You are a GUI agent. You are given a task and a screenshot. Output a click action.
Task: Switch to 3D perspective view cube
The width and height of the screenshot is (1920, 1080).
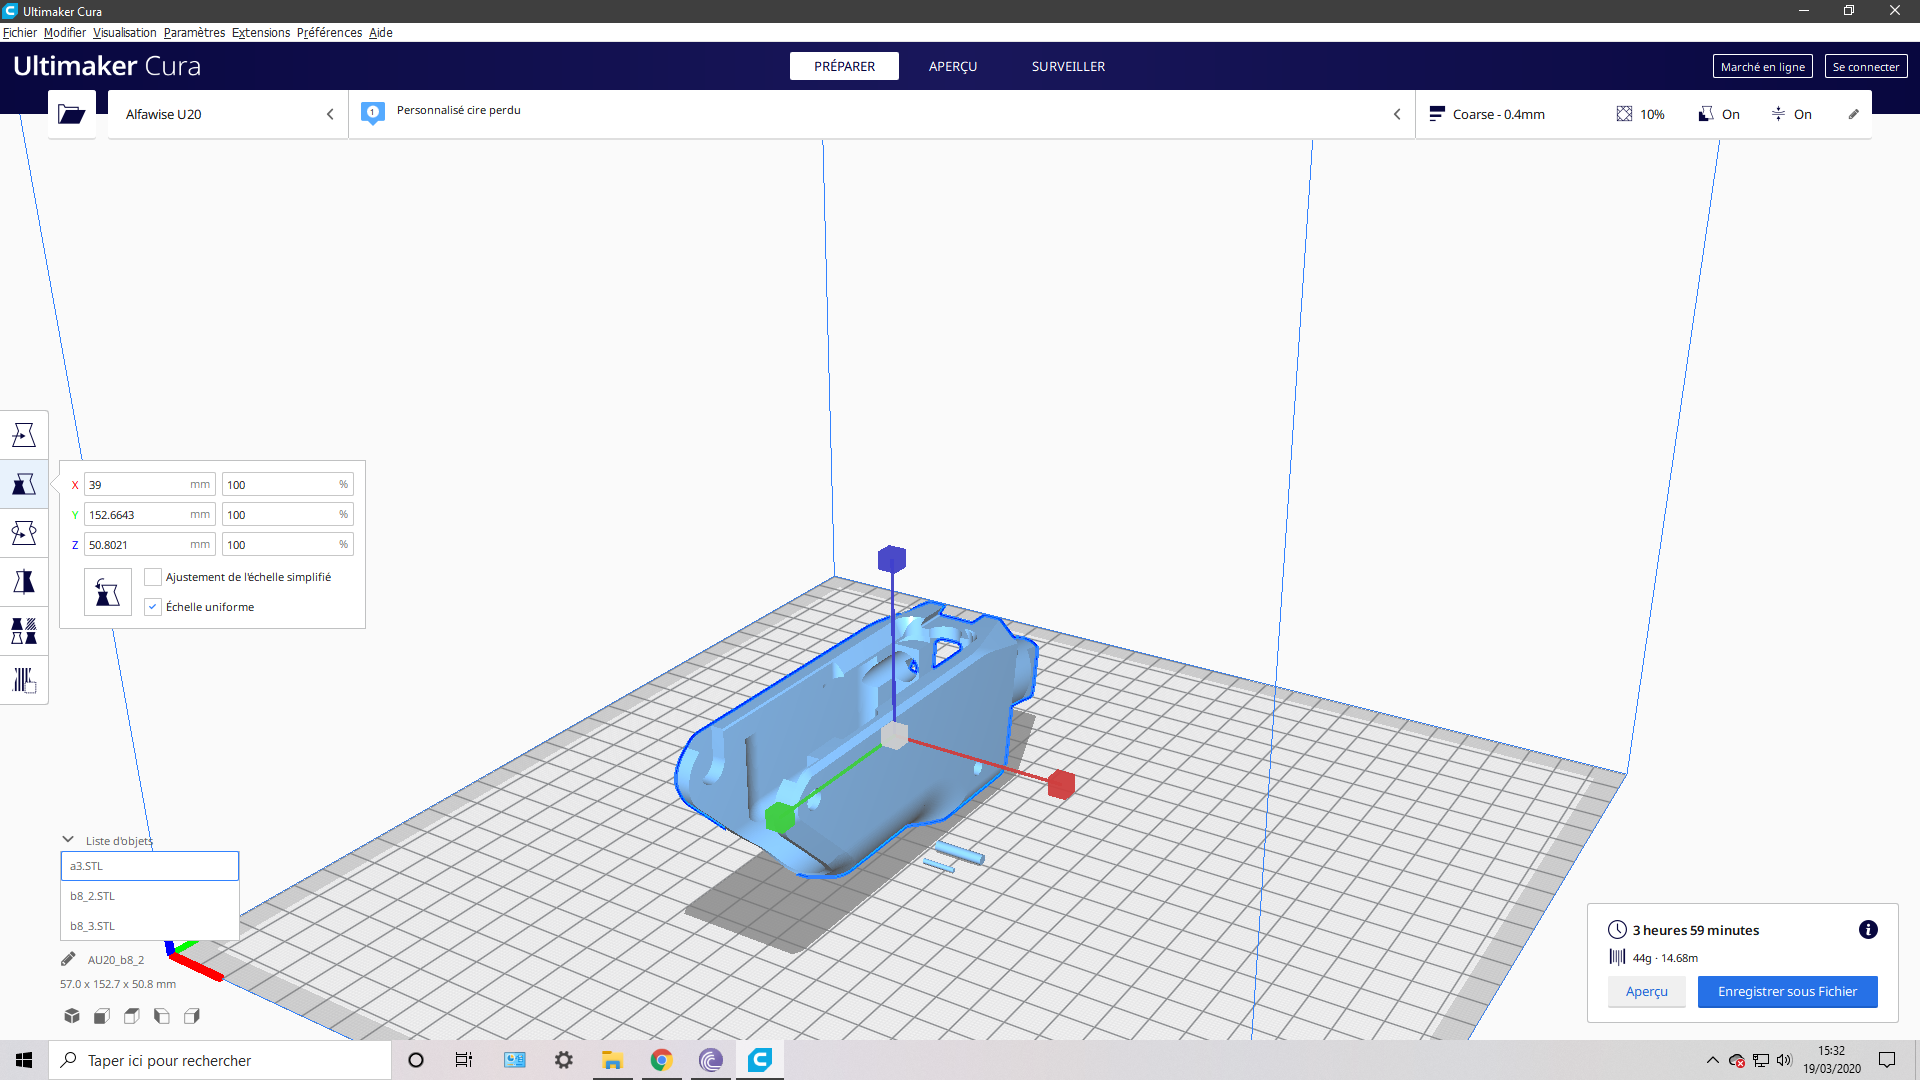click(72, 1016)
